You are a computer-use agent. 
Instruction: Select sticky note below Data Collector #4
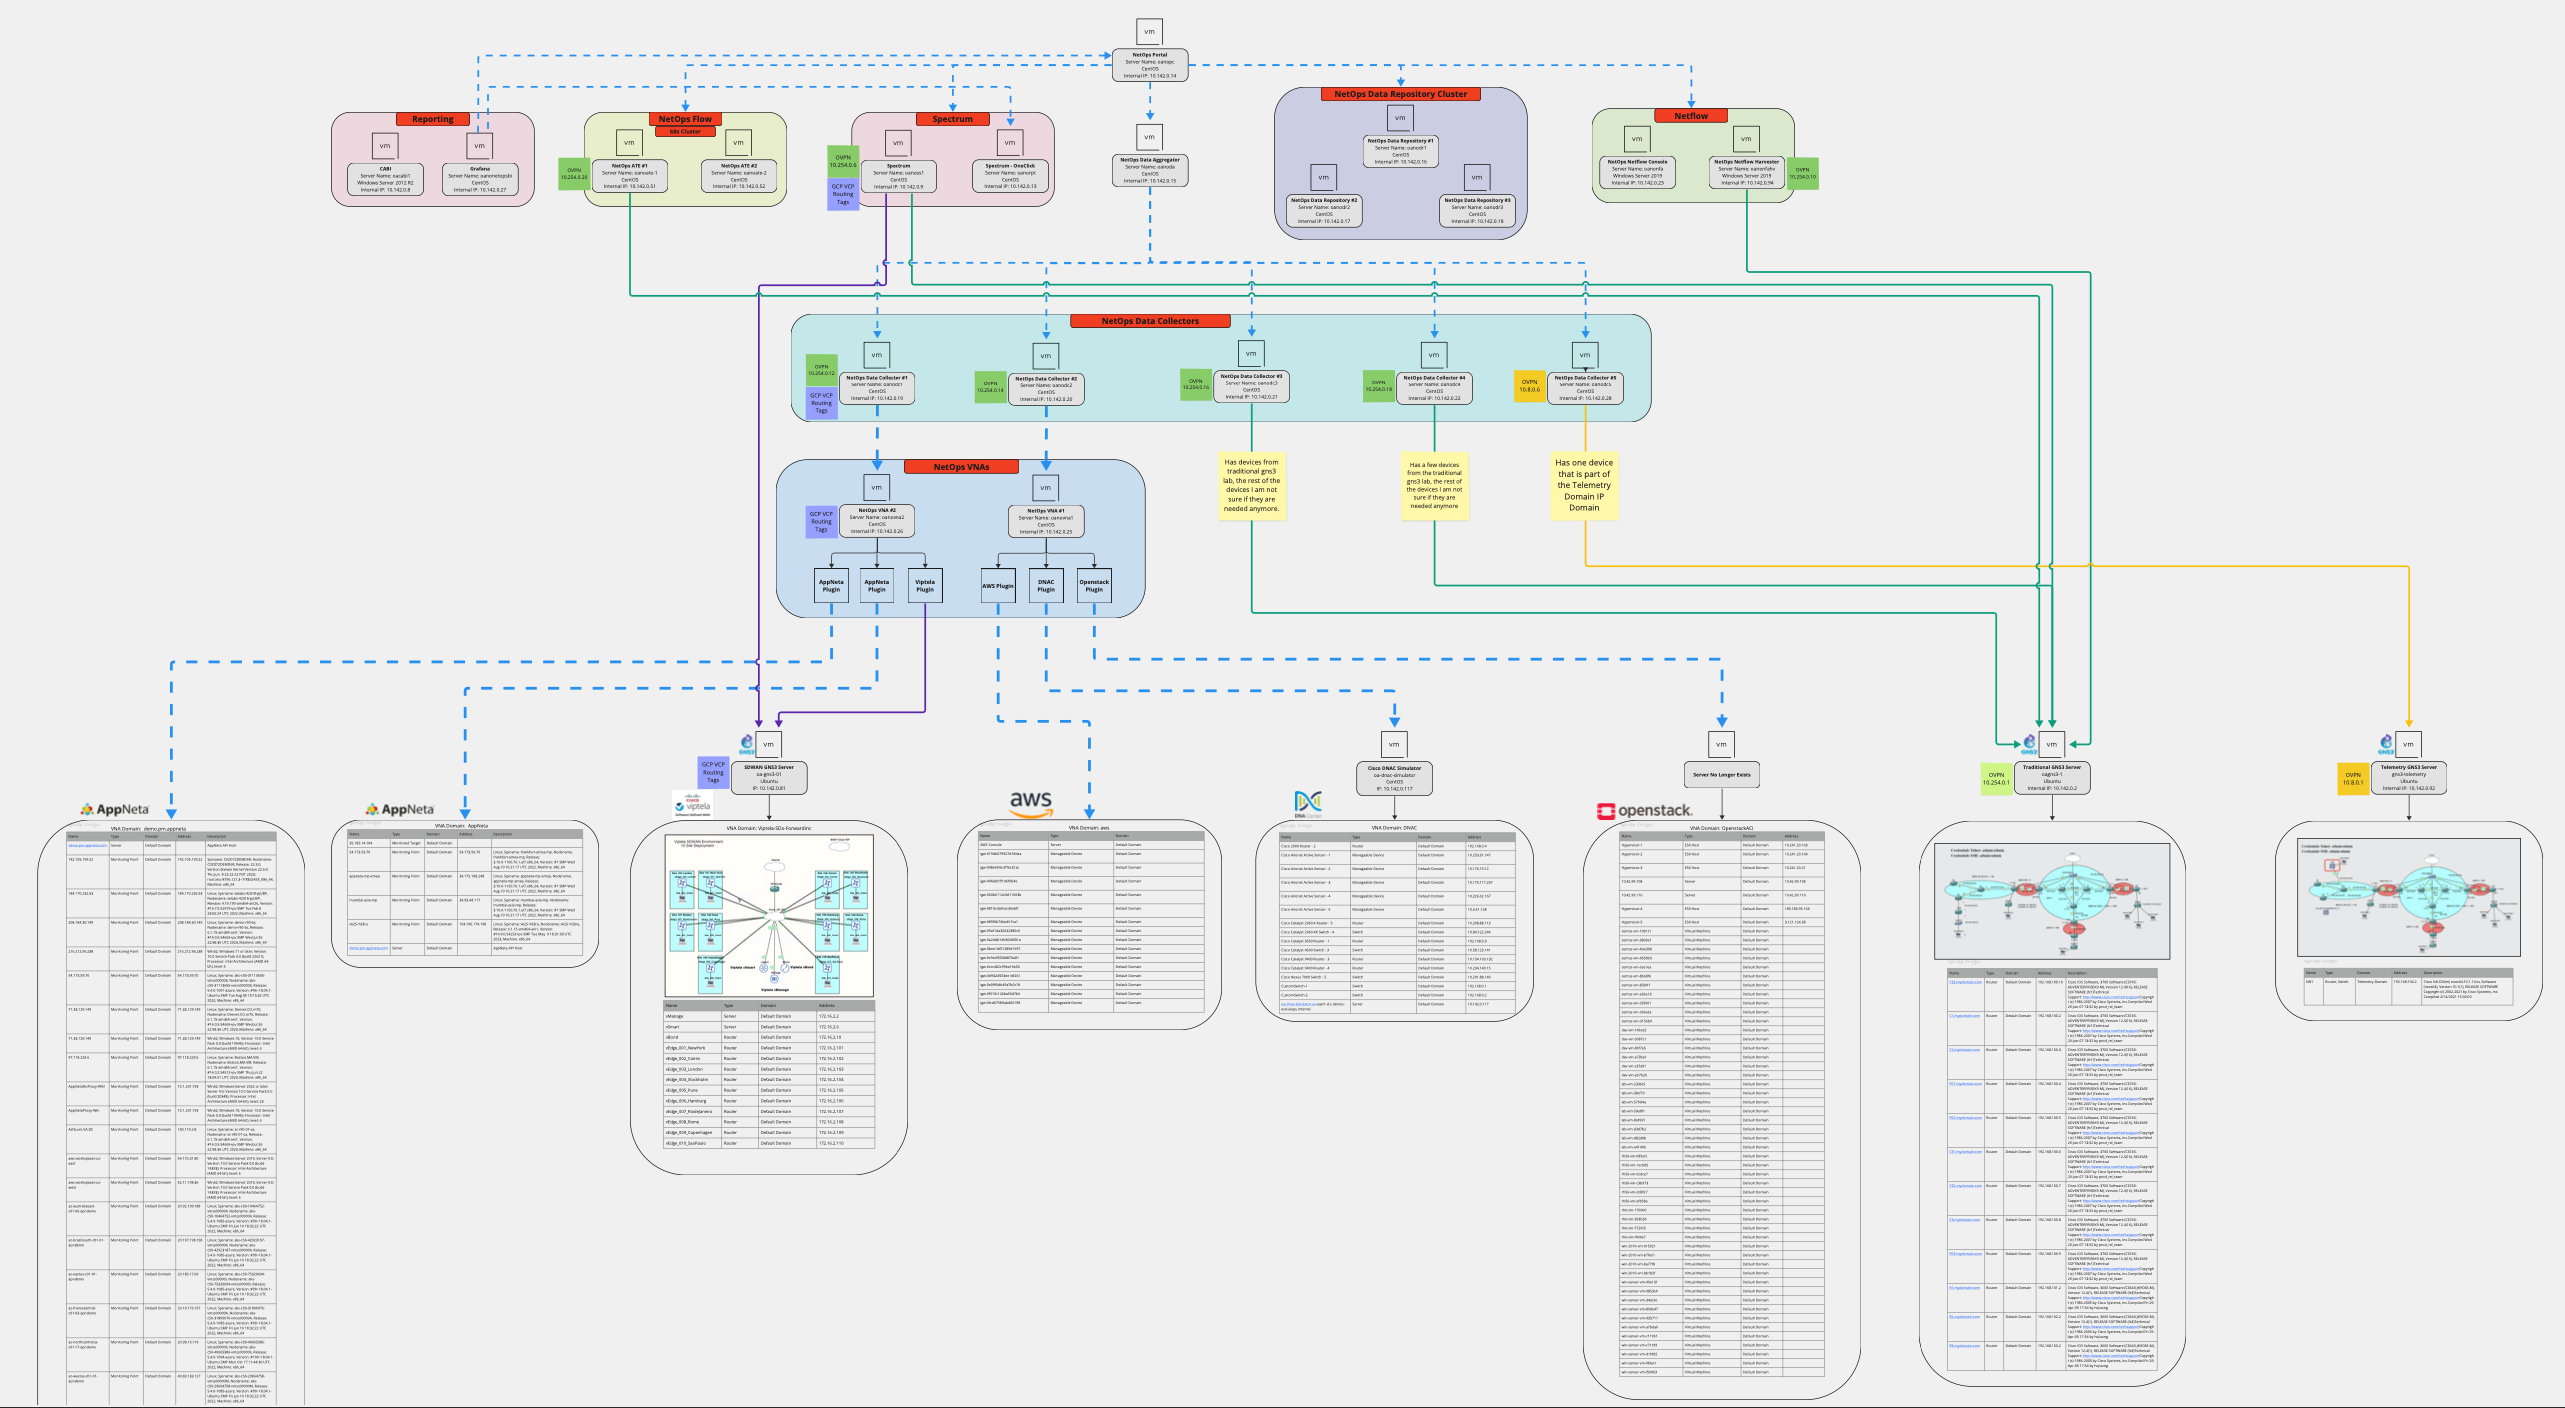click(x=1434, y=486)
